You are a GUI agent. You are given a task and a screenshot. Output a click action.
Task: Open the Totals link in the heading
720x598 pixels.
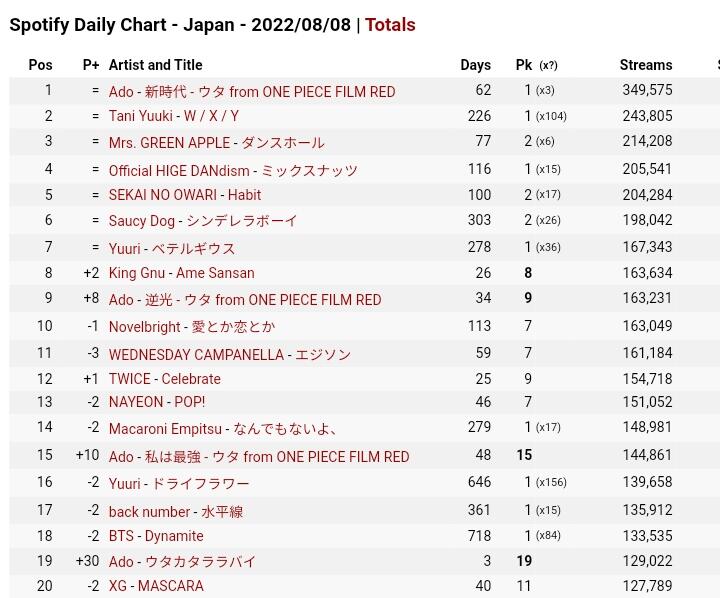click(390, 25)
